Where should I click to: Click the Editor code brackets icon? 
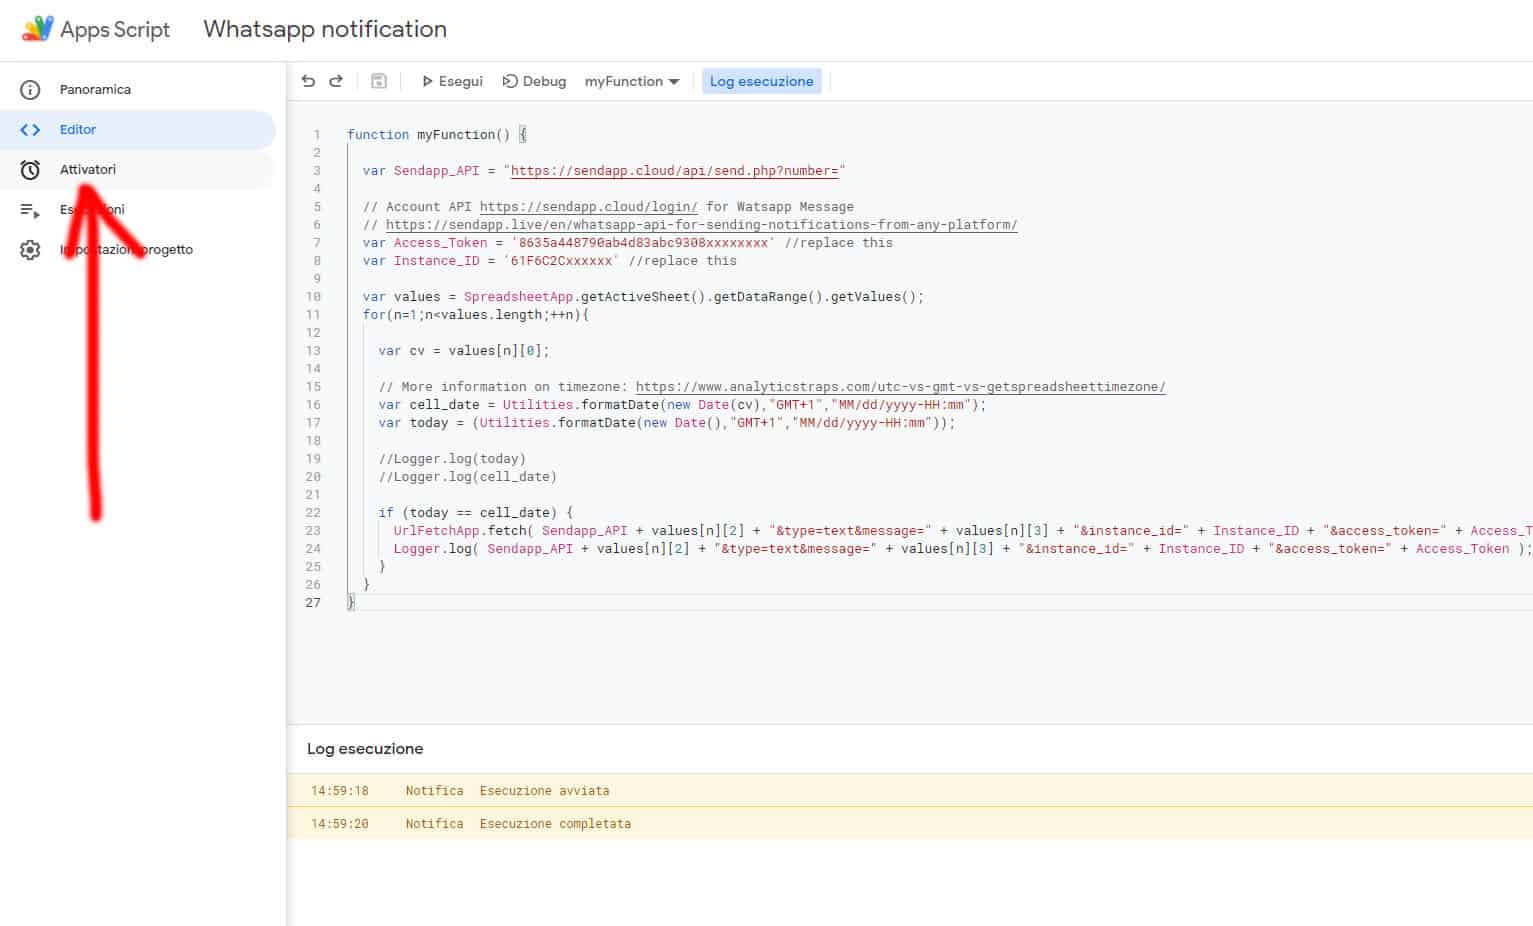pyautogui.click(x=30, y=130)
